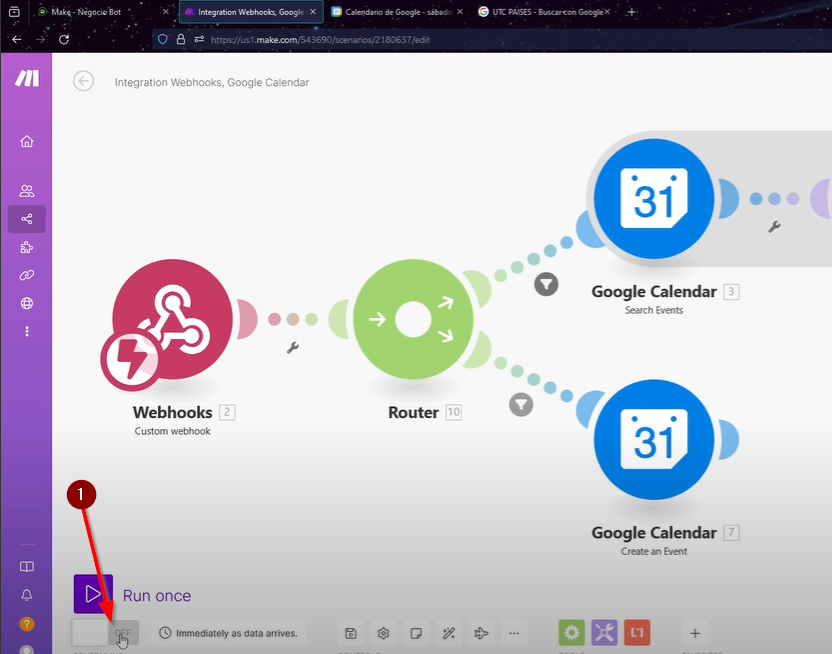832x654 pixels.
Task: Open the Templates puzzle icon in sidebar
Action: click(x=27, y=247)
